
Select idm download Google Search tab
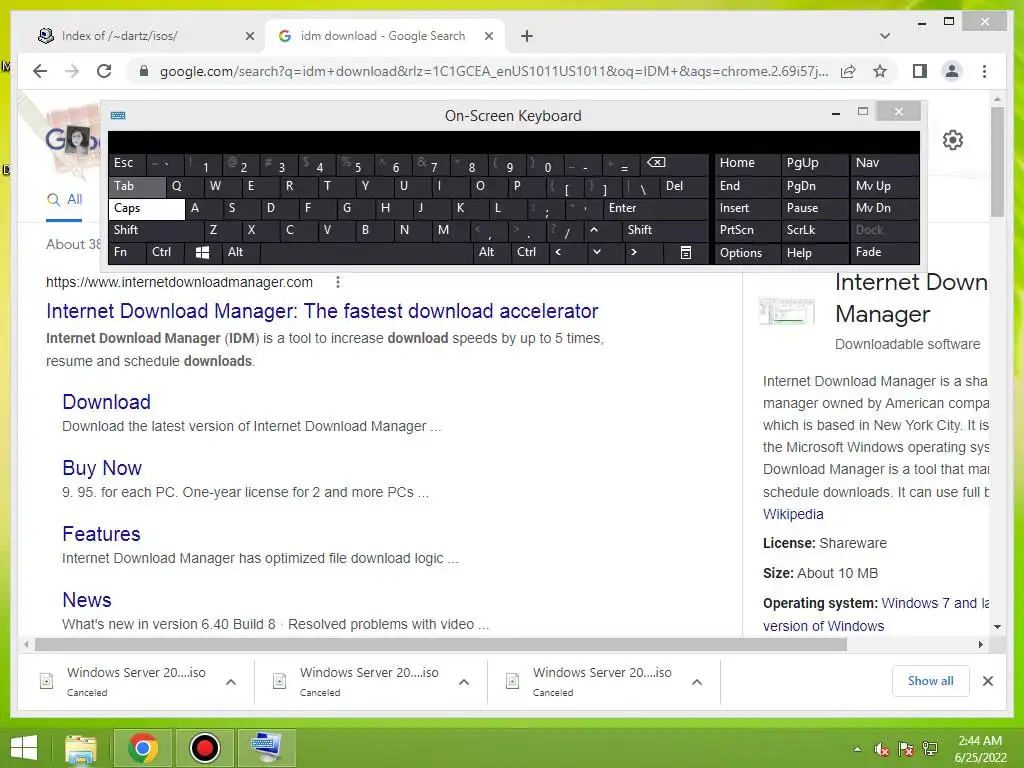pos(382,36)
